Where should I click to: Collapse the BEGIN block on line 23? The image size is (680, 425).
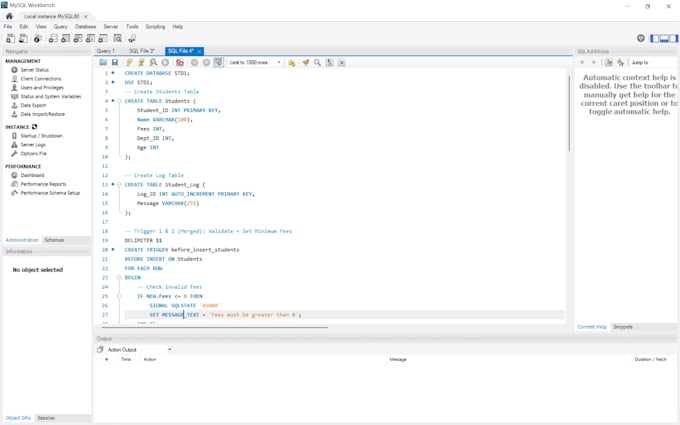119,278
